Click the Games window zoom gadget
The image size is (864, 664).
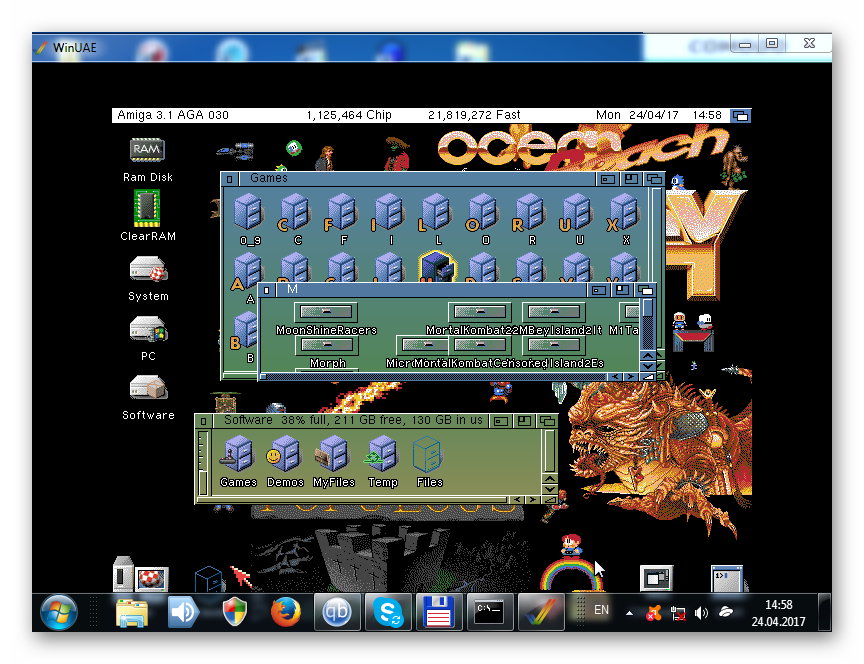pos(631,179)
